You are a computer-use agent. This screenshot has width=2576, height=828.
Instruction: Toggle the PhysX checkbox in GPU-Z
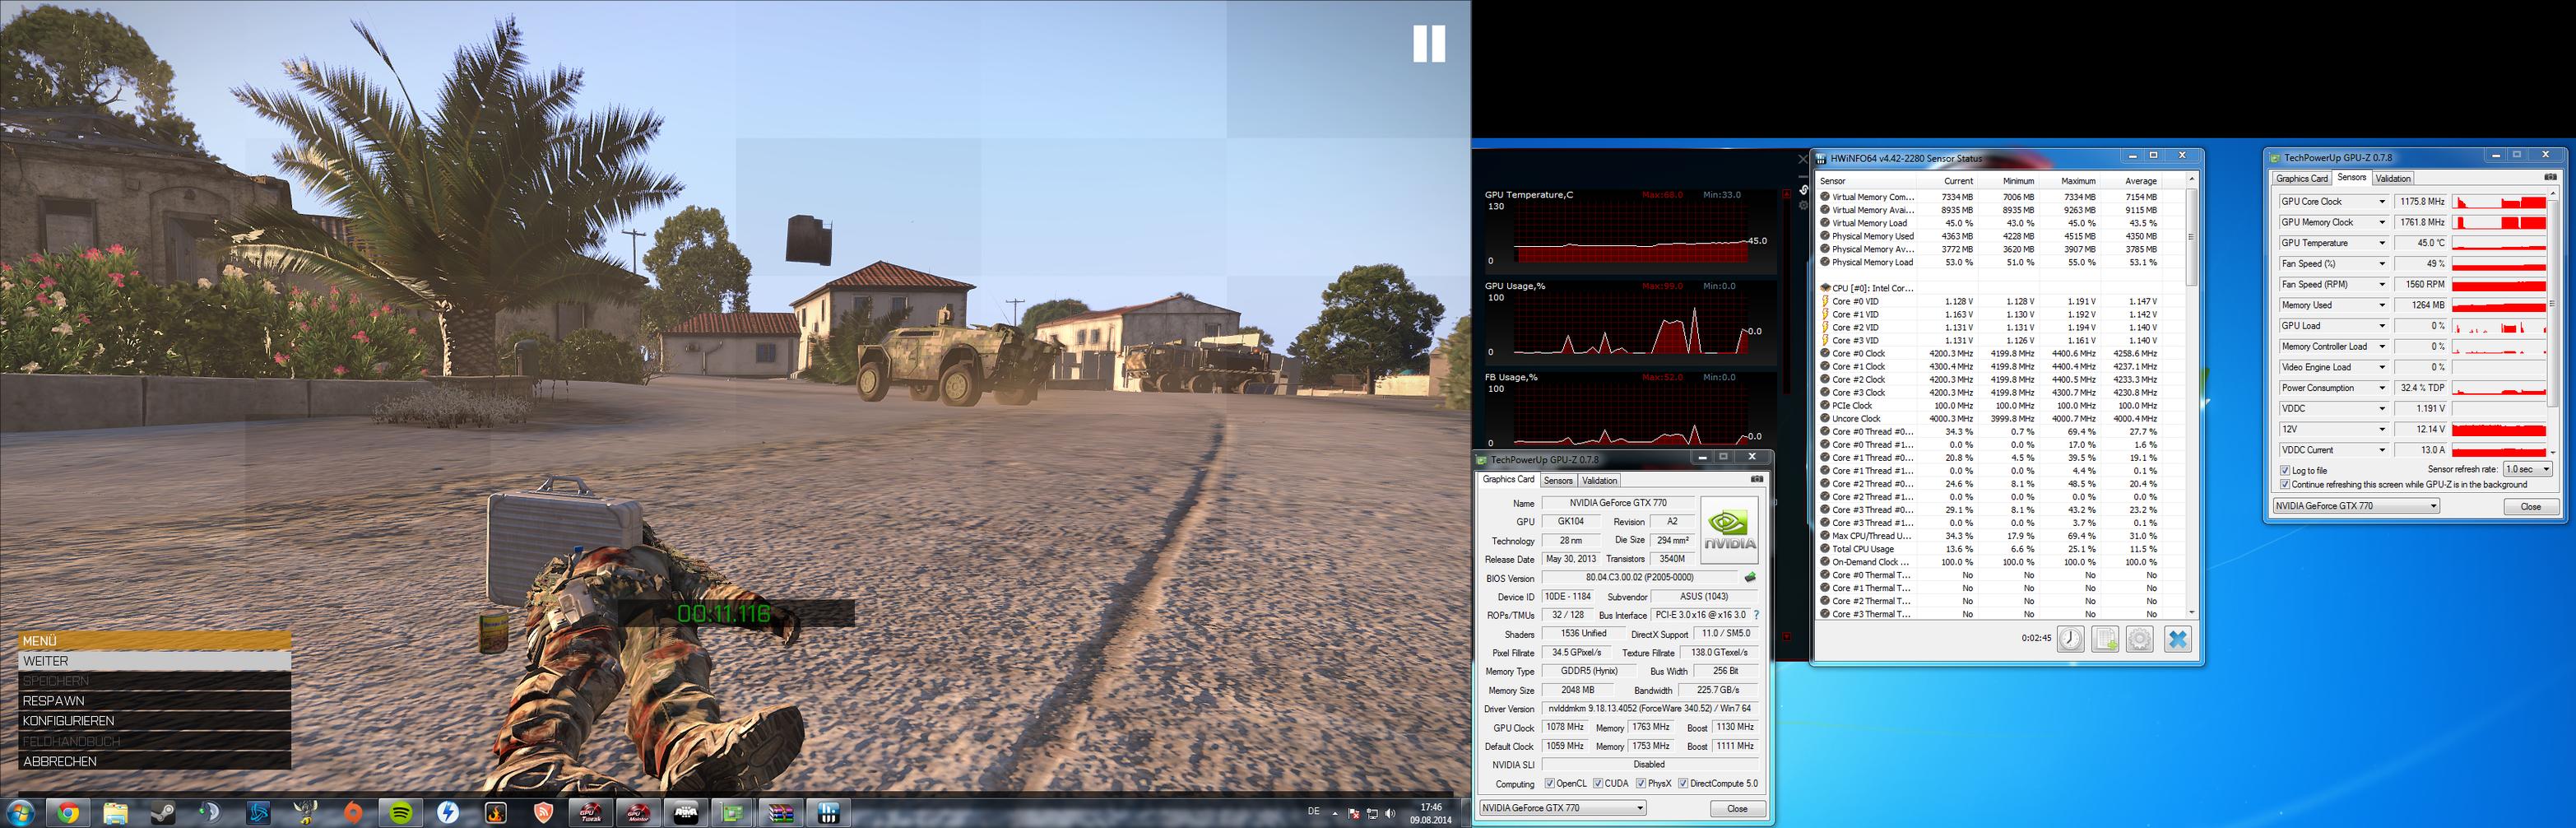pos(1641,783)
